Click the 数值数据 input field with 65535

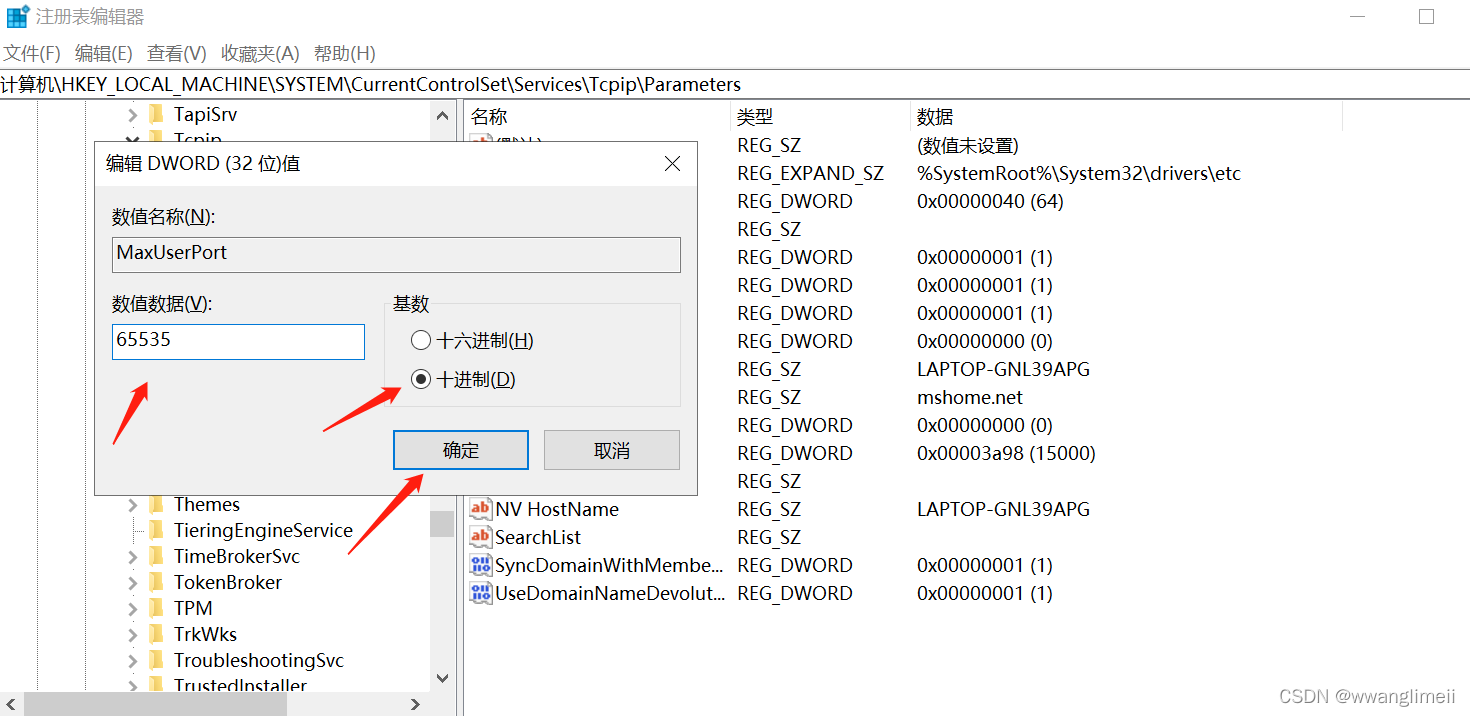coord(238,341)
